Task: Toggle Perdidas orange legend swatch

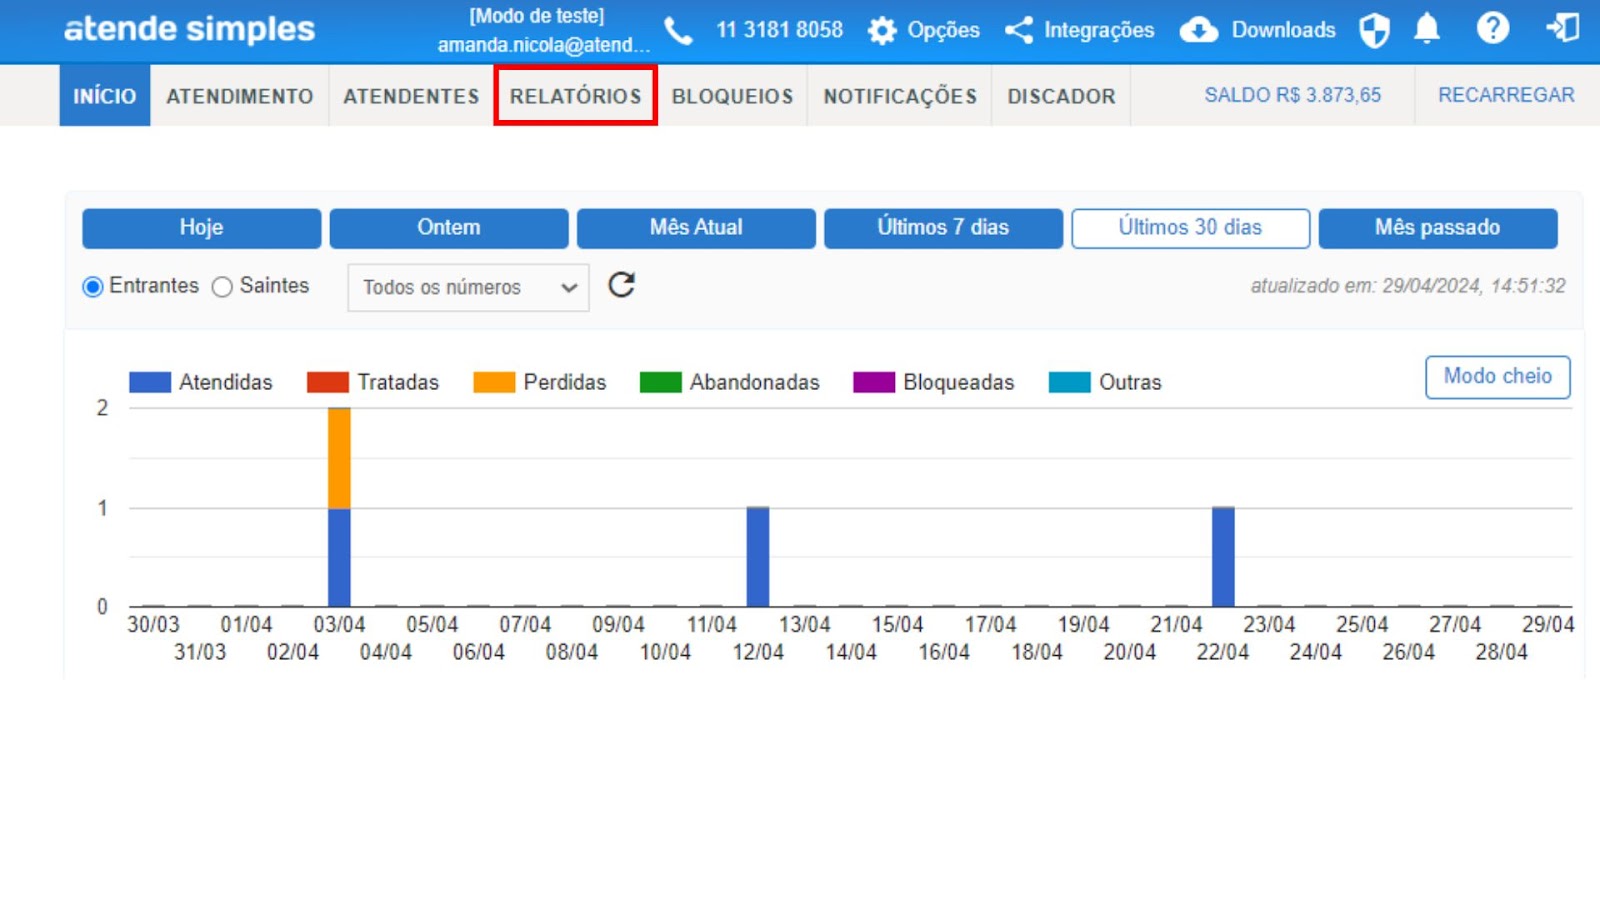Action: [494, 382]
